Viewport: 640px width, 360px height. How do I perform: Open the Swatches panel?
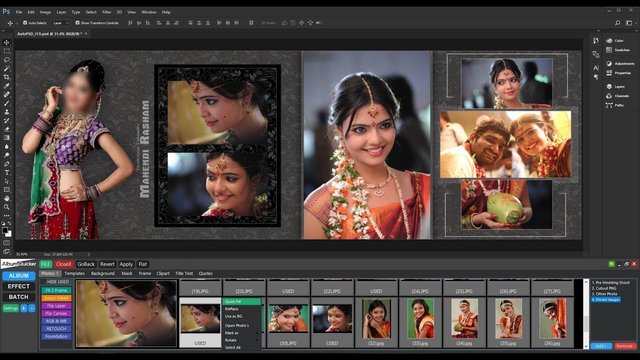click(x=617, y=50)
